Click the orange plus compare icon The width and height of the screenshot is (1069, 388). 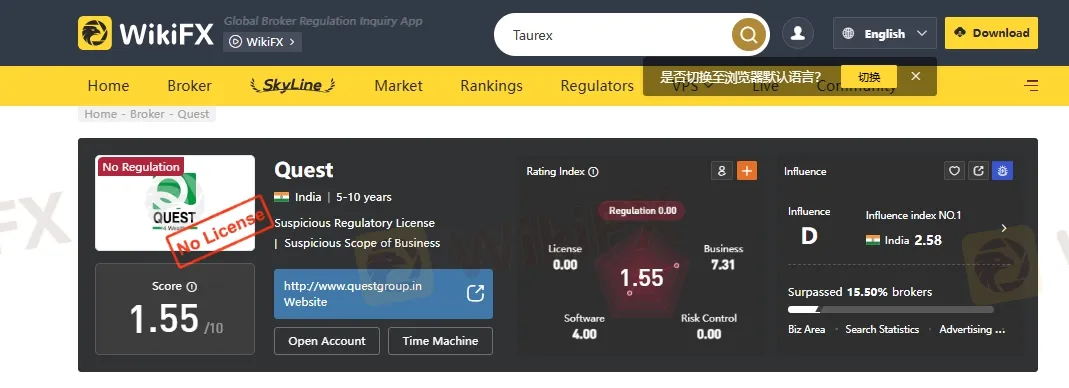tap(747, 170)
